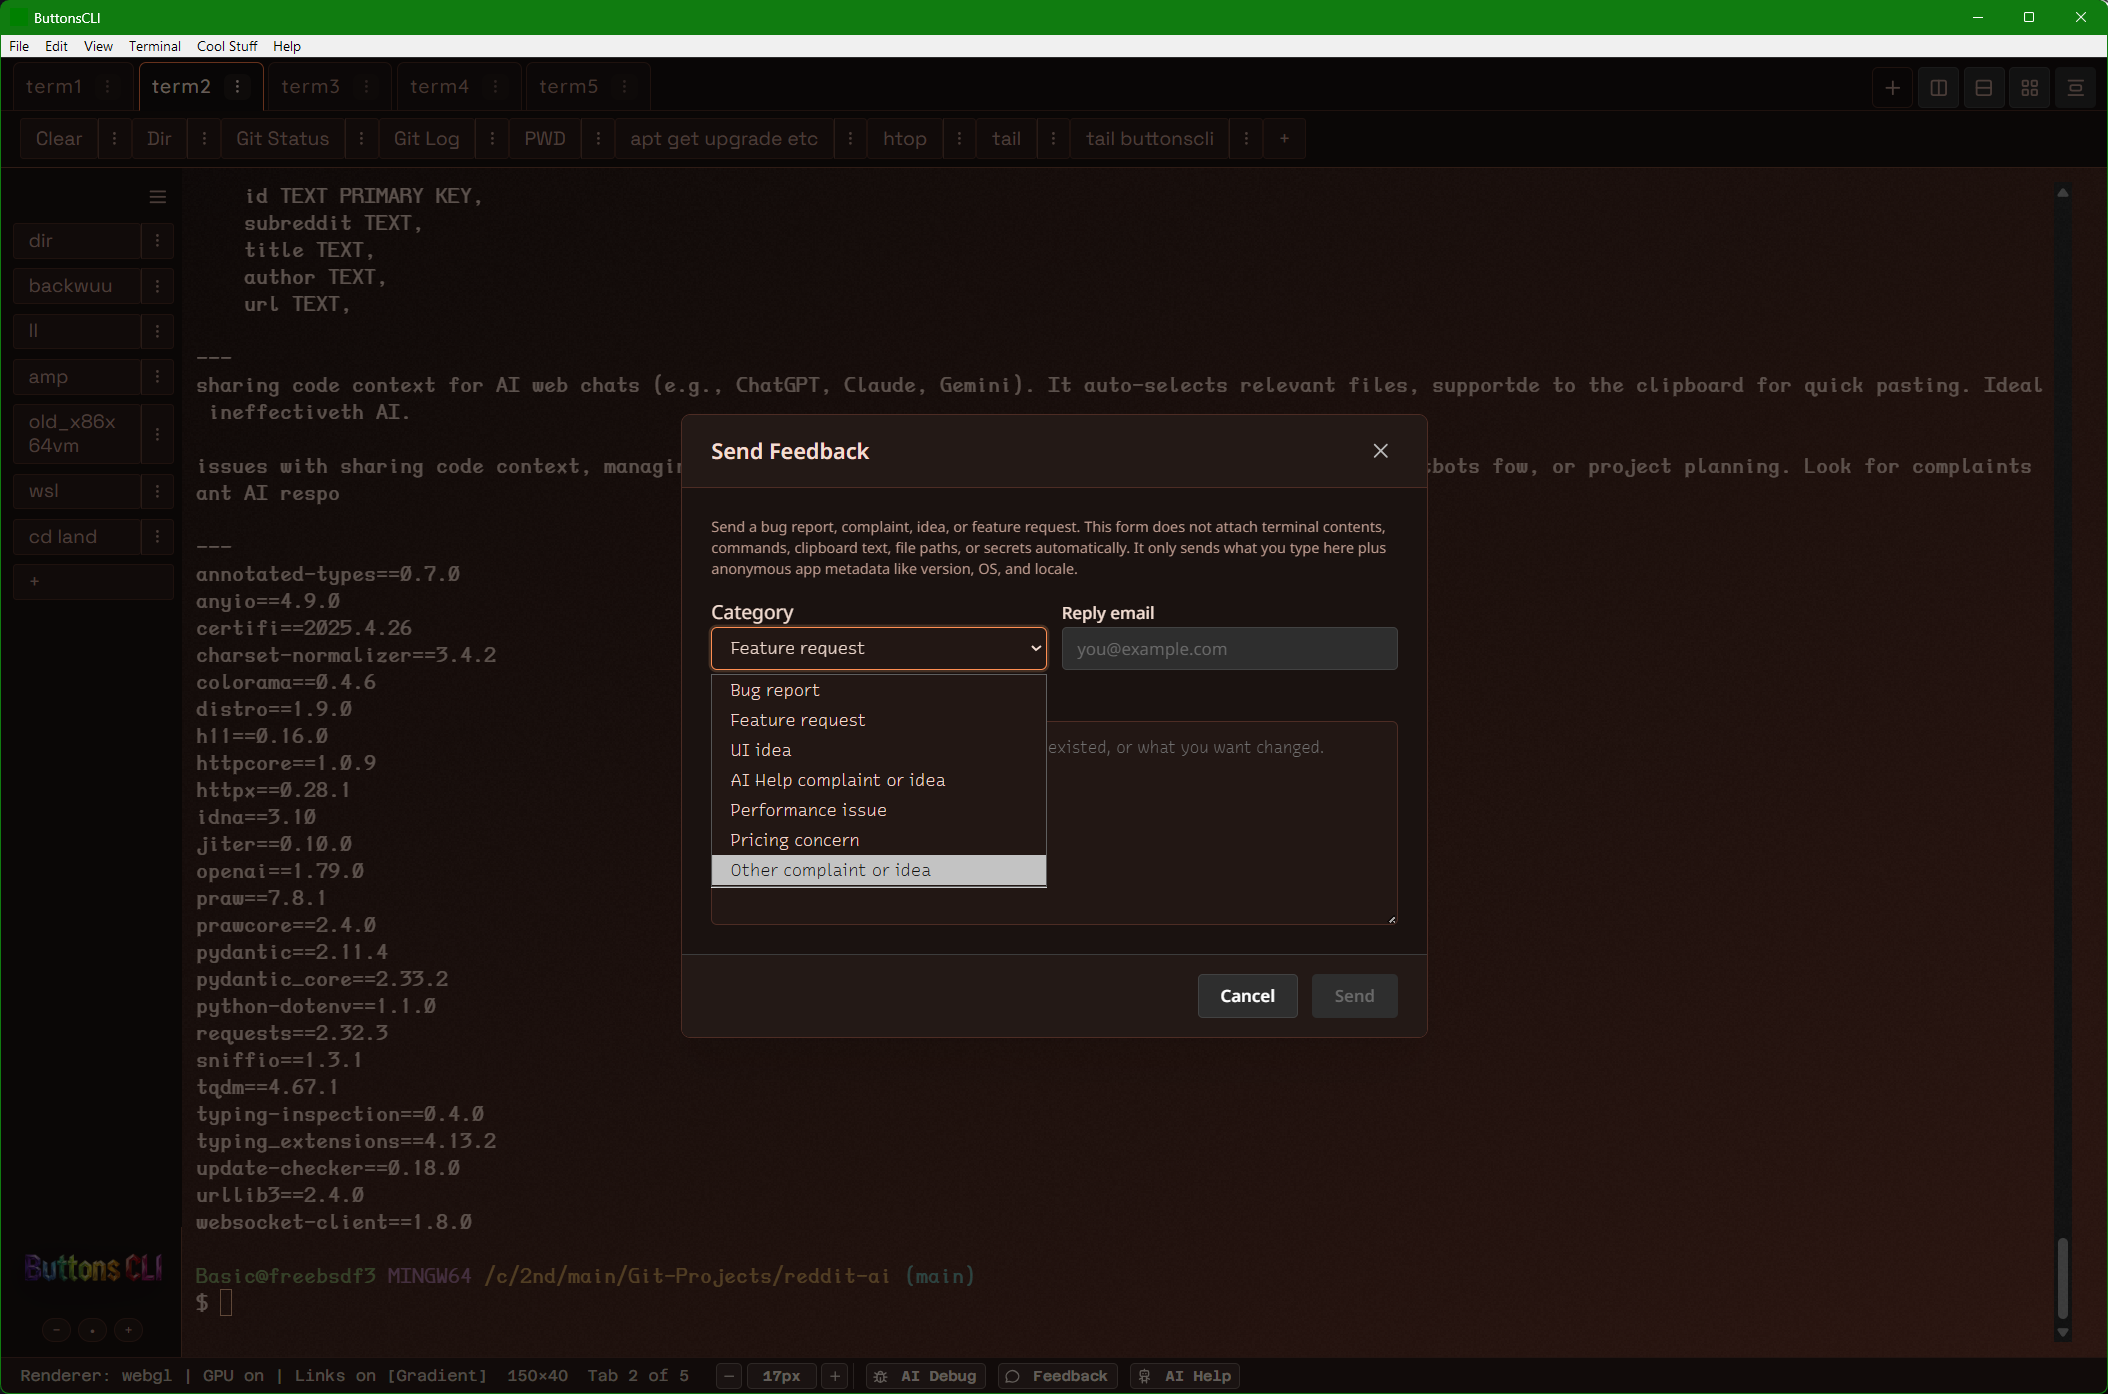2108x1394 pixels.
Task: Open the Category dropdown
Action: (x=878, y=648)
